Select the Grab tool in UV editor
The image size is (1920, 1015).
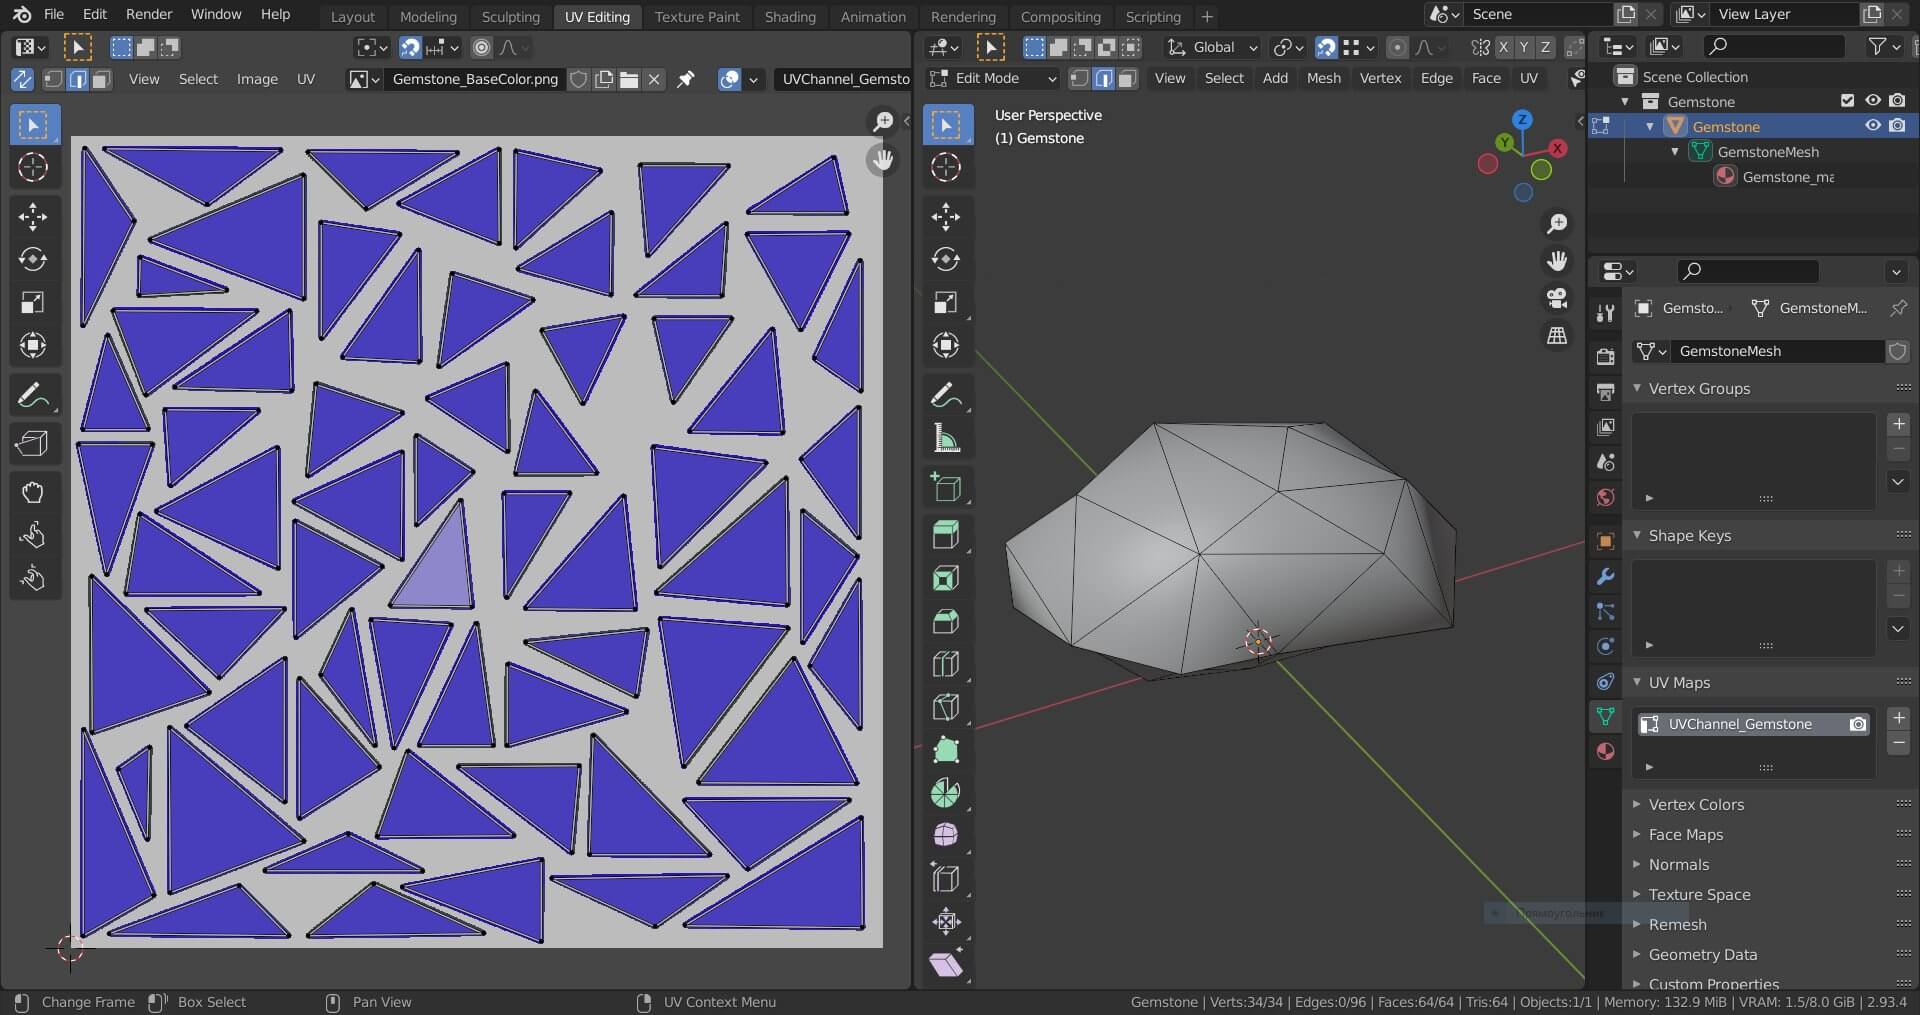(x=33, y=492)
